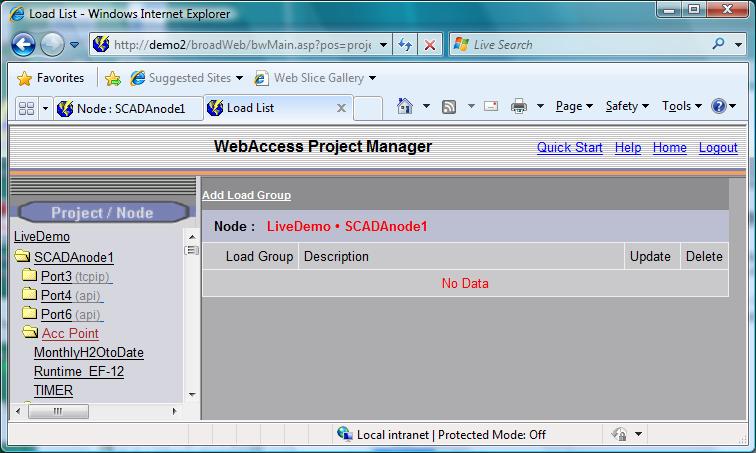
Task: Click the Print icon in command bar
Action: point(518,106)
